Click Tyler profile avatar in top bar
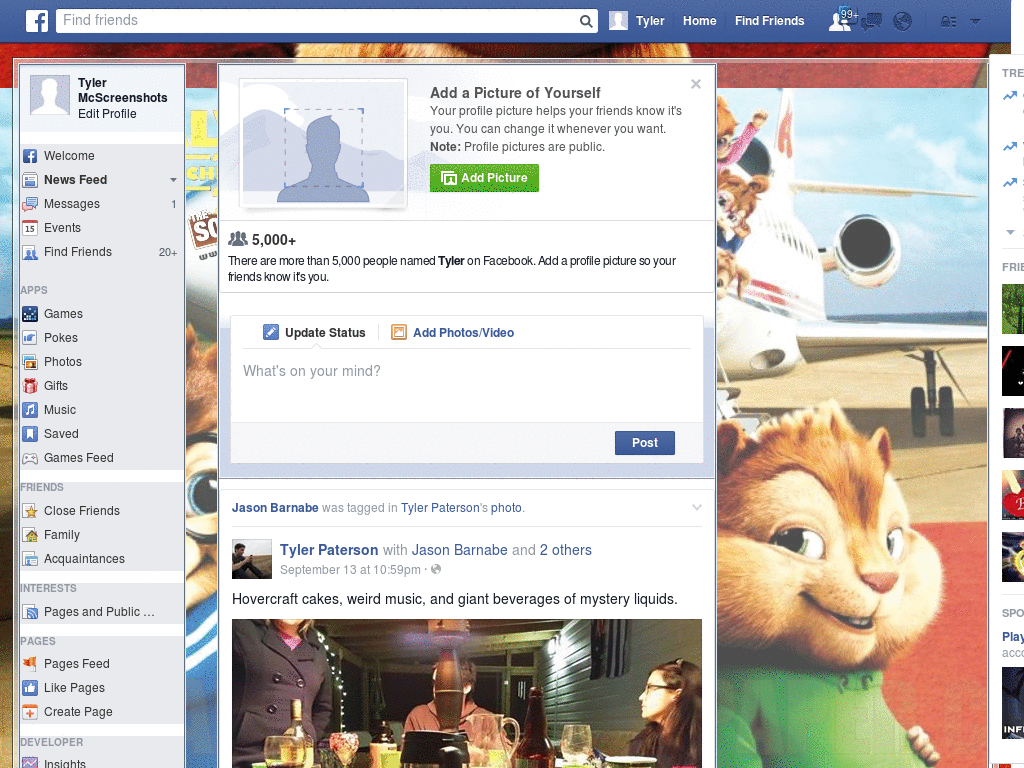Viewport: 1024px width, 768px height. 618,21
